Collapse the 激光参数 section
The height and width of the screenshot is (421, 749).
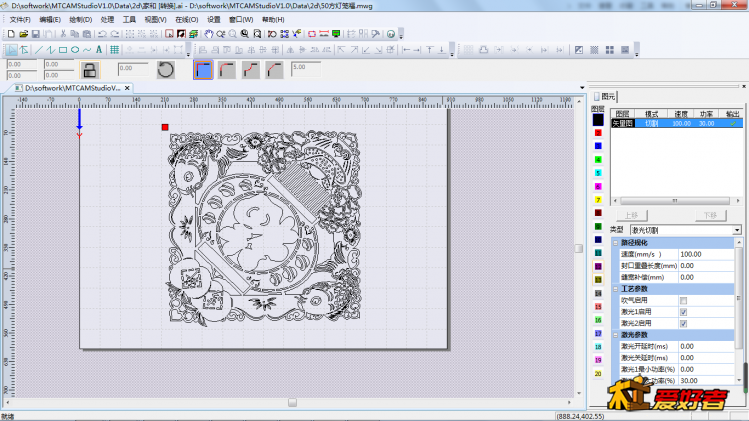(616, 335)
